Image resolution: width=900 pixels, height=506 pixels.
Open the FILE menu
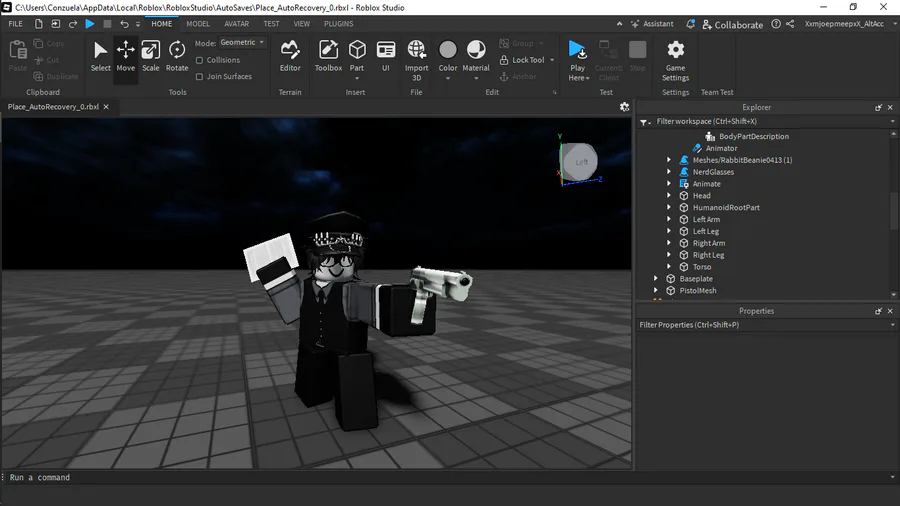coord(15,24)
